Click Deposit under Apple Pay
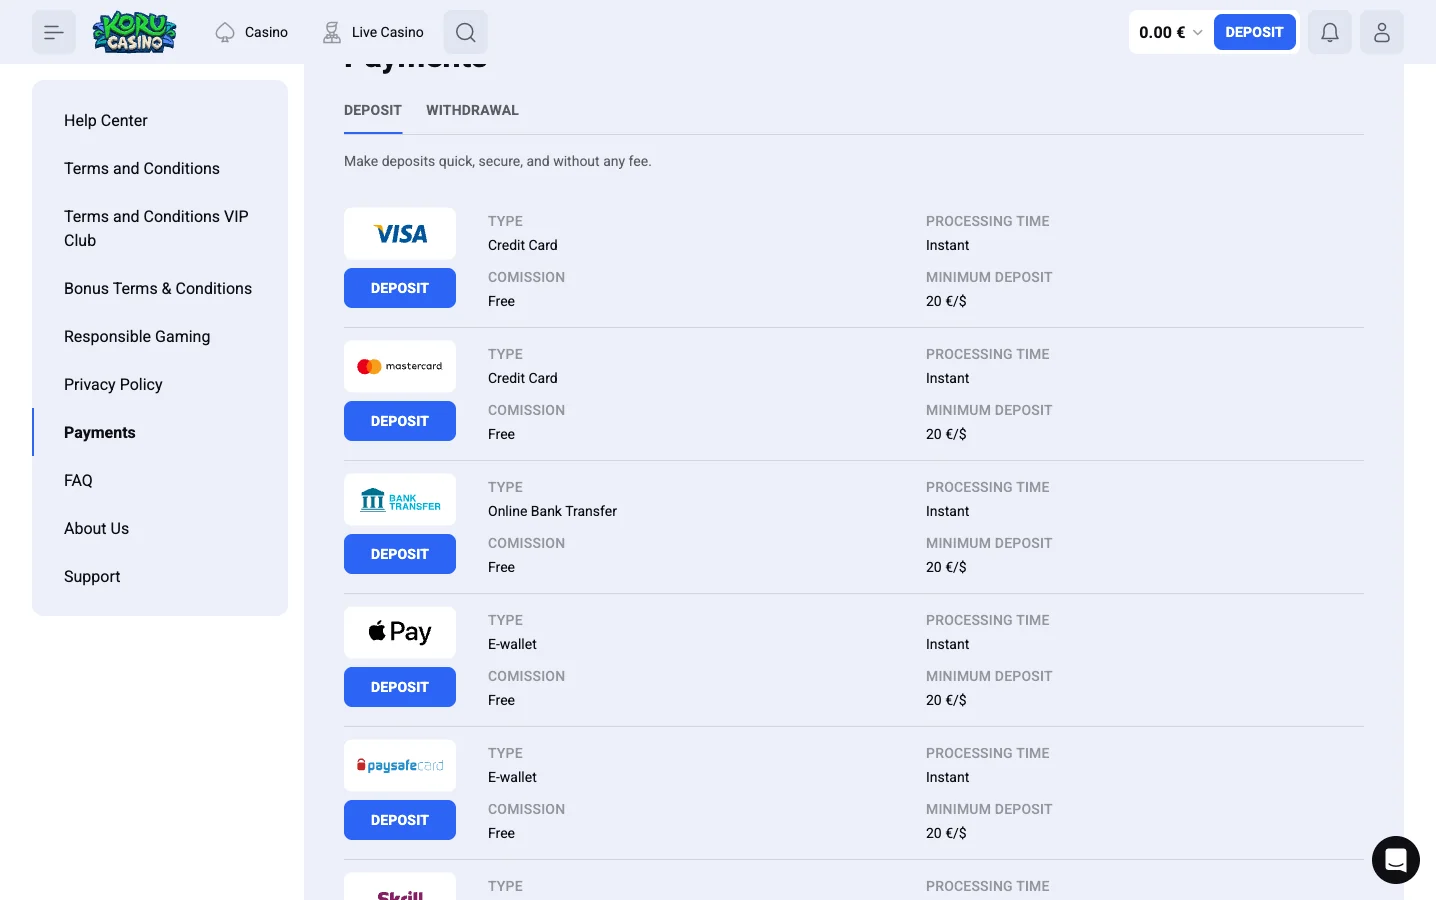Viewport: 1436px width, 900px height. point(400,687)
